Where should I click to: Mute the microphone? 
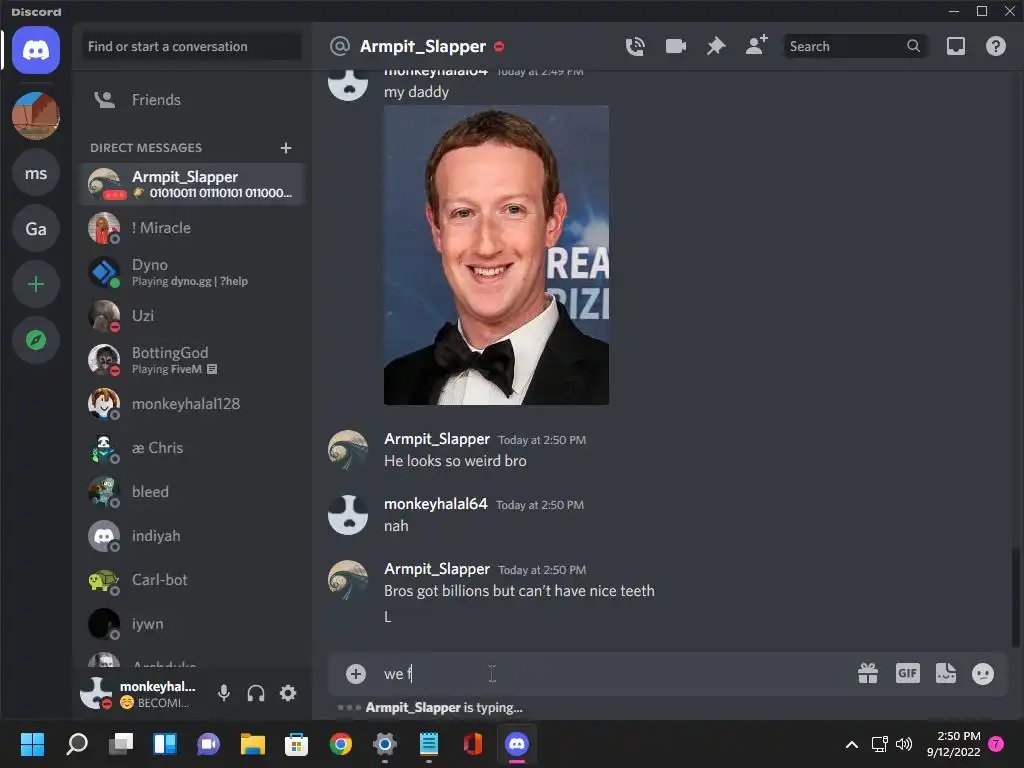click(223, 693)
